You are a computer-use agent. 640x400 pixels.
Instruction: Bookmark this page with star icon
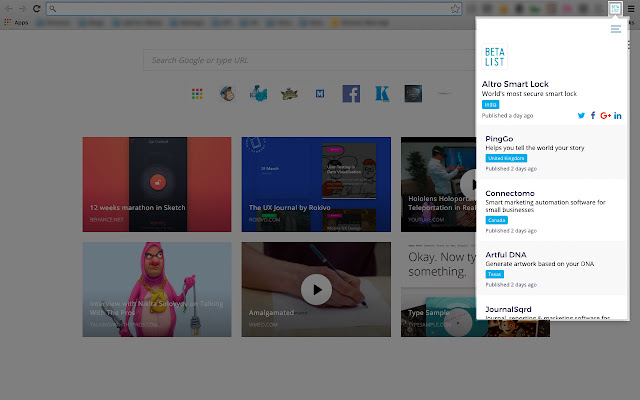(x=455, y=9)
